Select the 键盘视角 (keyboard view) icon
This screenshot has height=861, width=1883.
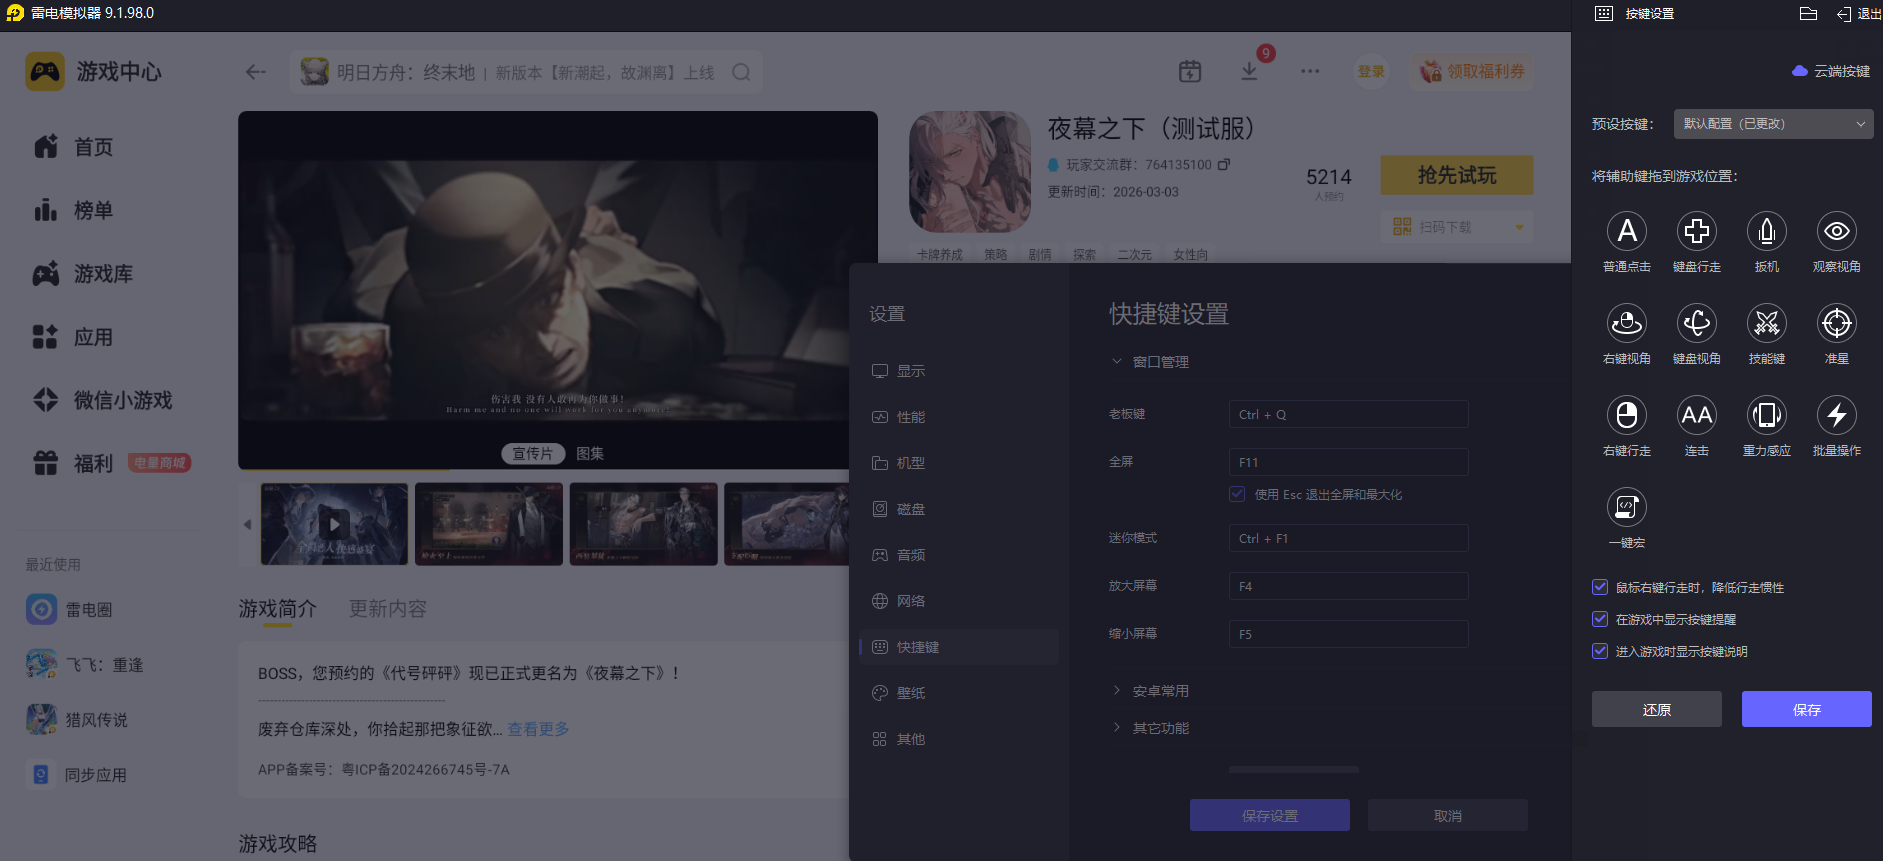click(x=1697, y=323)
